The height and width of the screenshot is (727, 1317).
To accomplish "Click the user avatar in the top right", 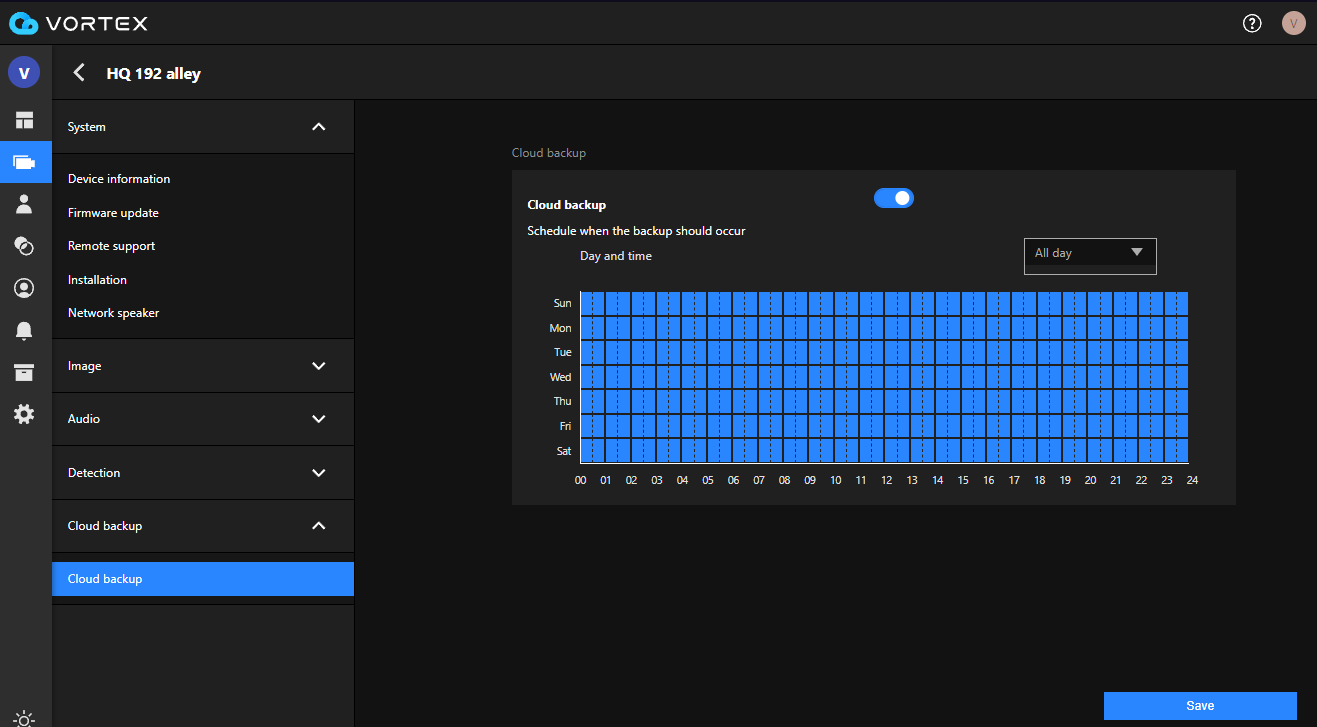I will tap(1294, 22).
